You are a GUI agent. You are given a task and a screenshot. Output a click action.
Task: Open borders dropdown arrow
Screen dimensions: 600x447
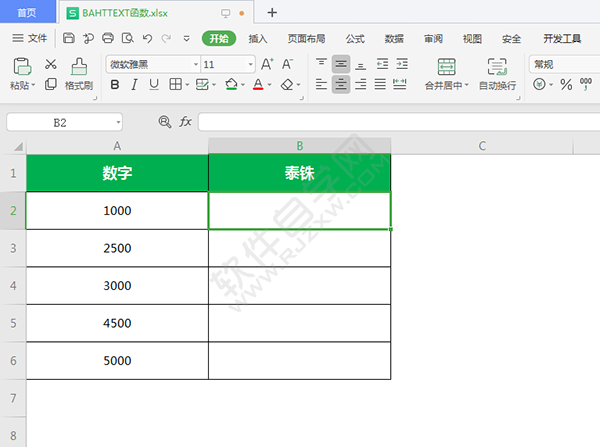187,85
